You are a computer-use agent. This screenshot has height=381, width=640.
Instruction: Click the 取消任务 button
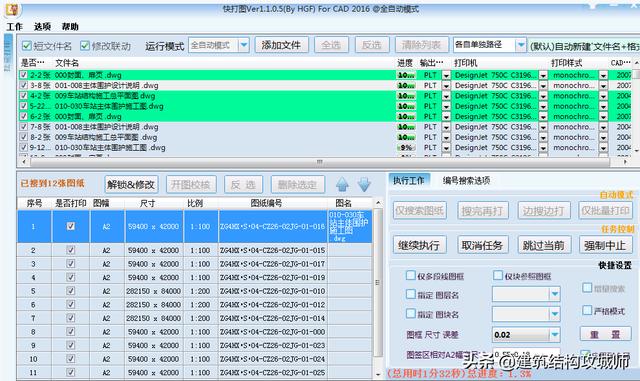(x=482, y=245)
